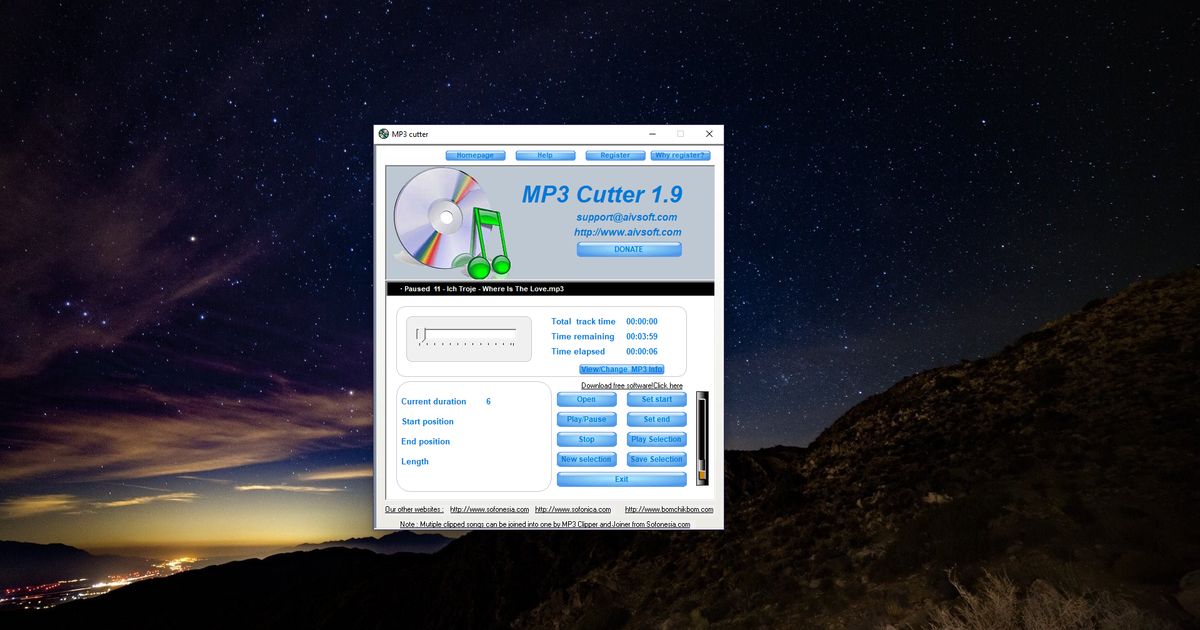Toggle playback with Play/Pause
Viewport: 1200px width, 630px height.
586,420
